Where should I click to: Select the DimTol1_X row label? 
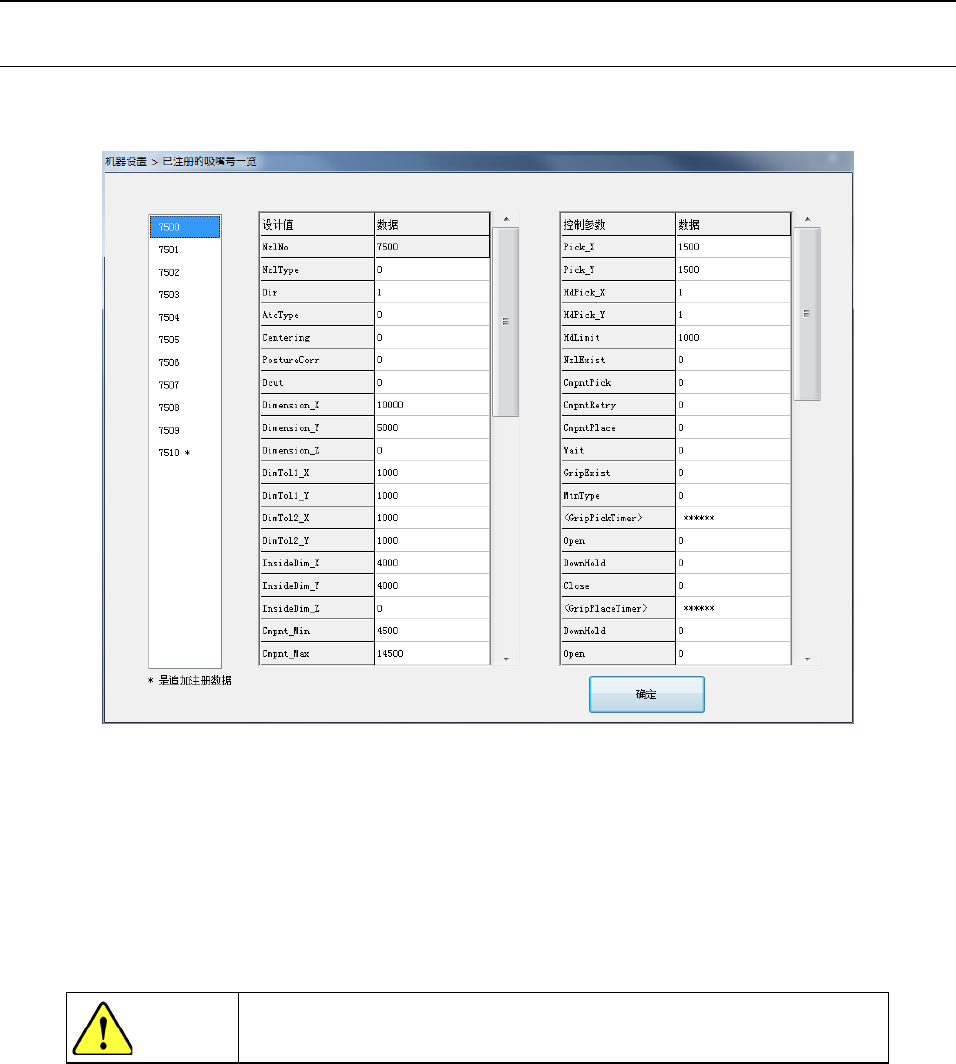pyautogui.click(x=317, y=473)
